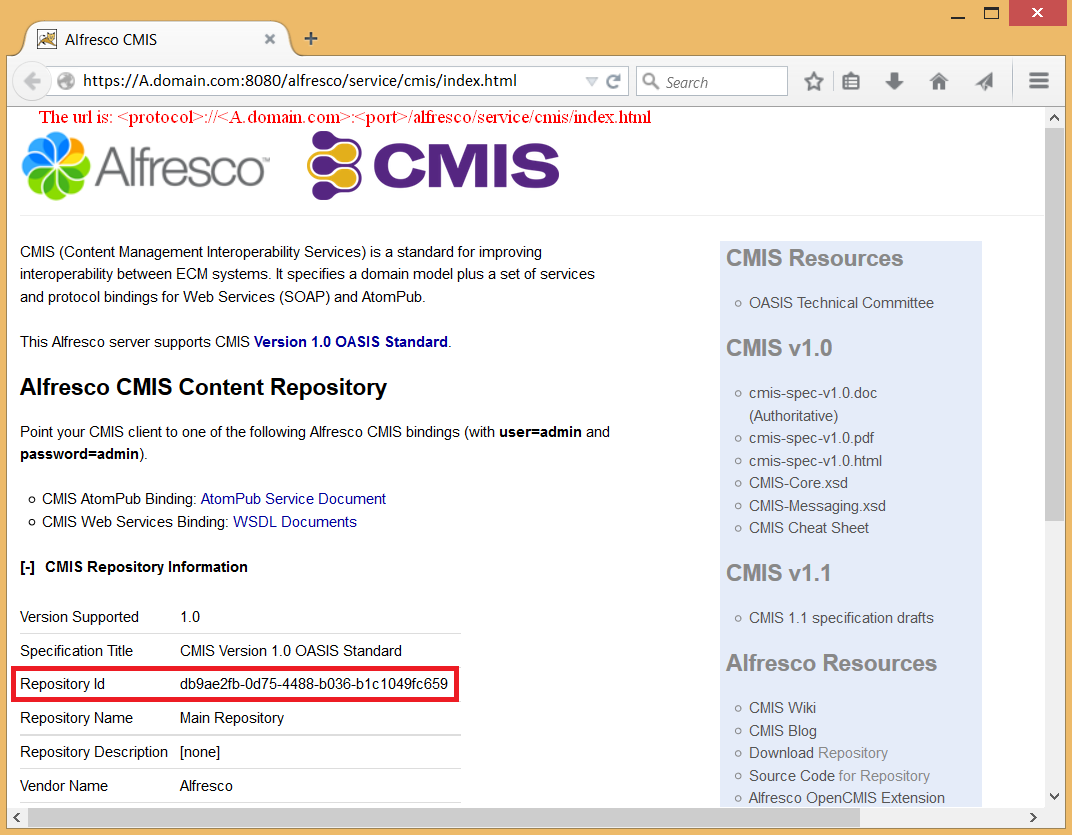
Task: Click Repository Description value [none]
Action: tap(200, 752)
